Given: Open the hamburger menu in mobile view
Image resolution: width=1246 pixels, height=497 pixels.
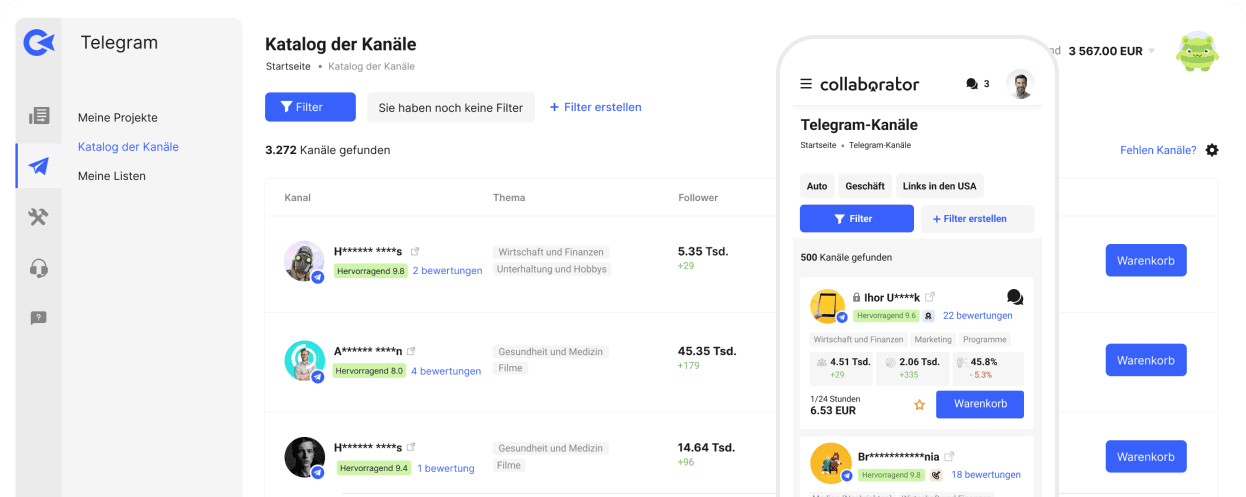Looking at the screenshot, I should pos(806,84).
